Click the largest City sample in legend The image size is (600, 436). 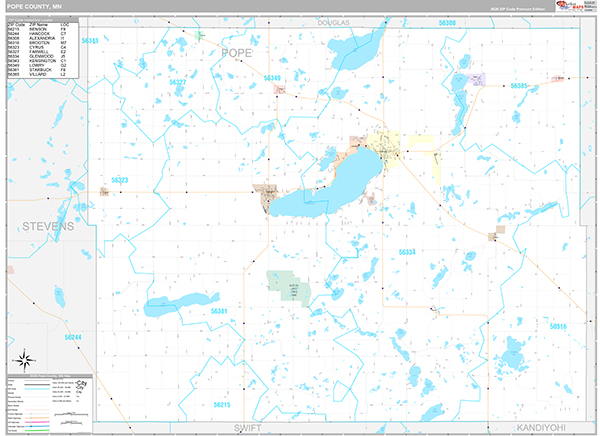(82, 383)
